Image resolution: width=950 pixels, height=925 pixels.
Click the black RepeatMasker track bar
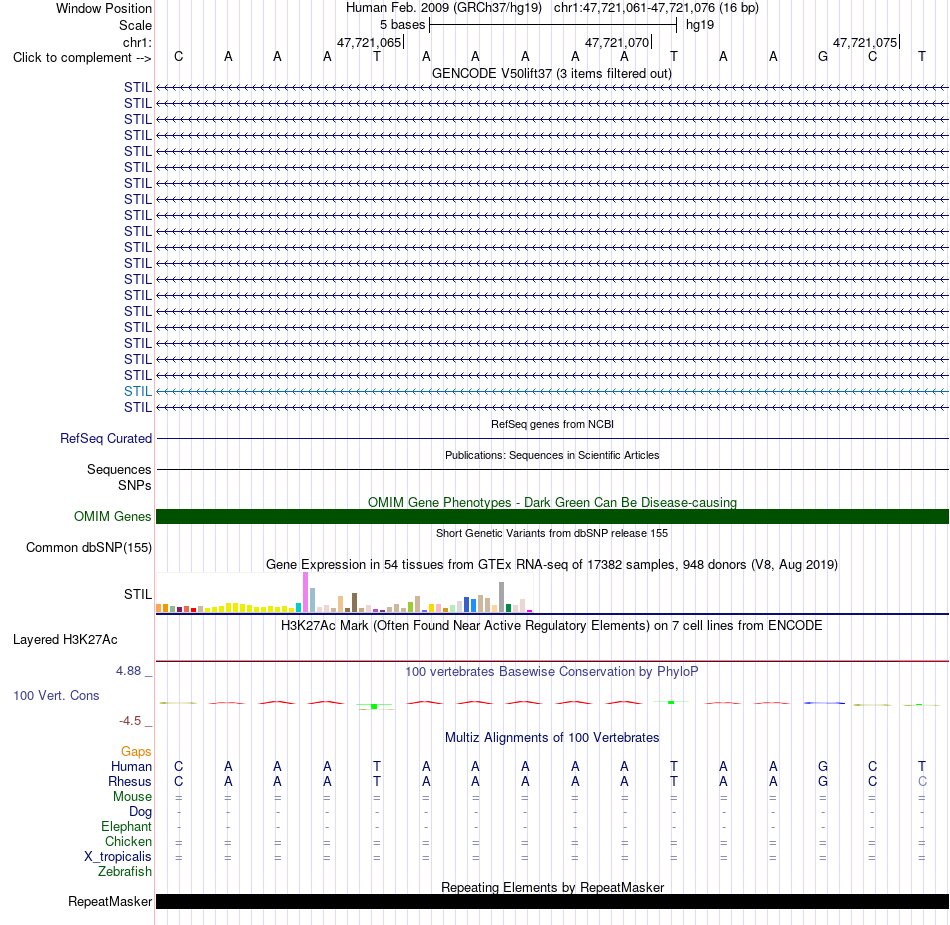552,901
